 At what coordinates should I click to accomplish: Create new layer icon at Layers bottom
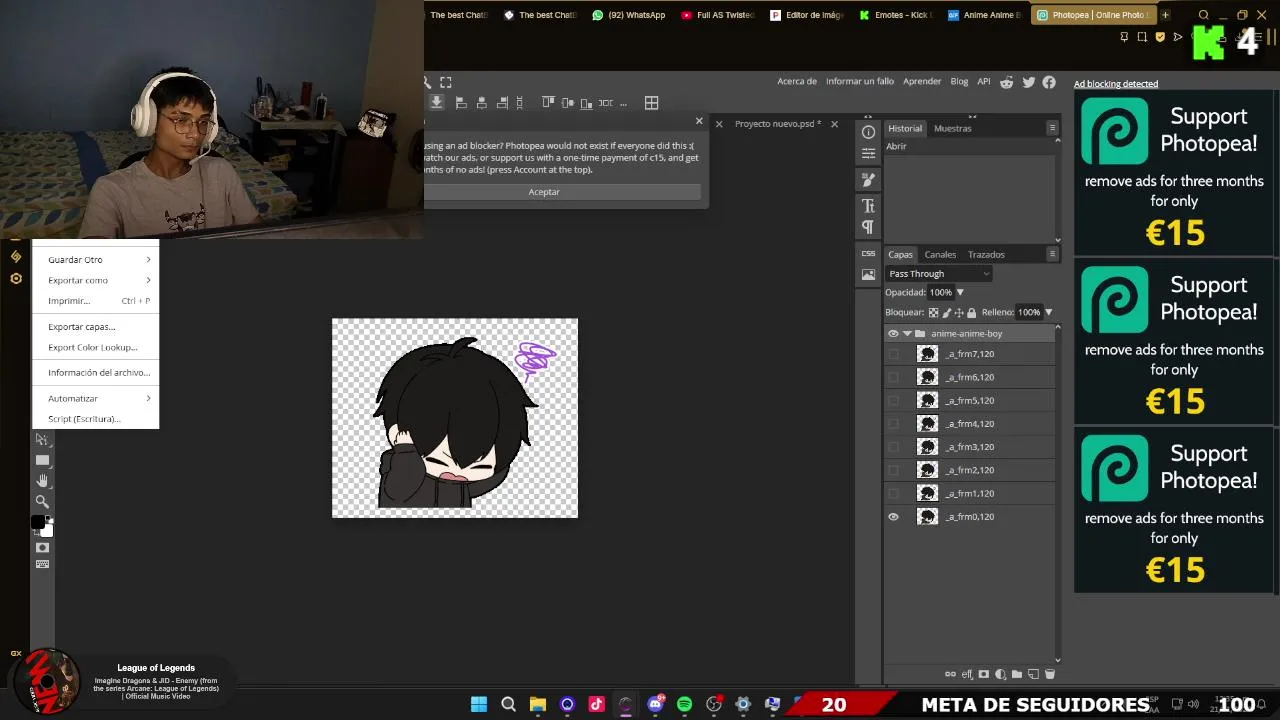click(1033, 674)
